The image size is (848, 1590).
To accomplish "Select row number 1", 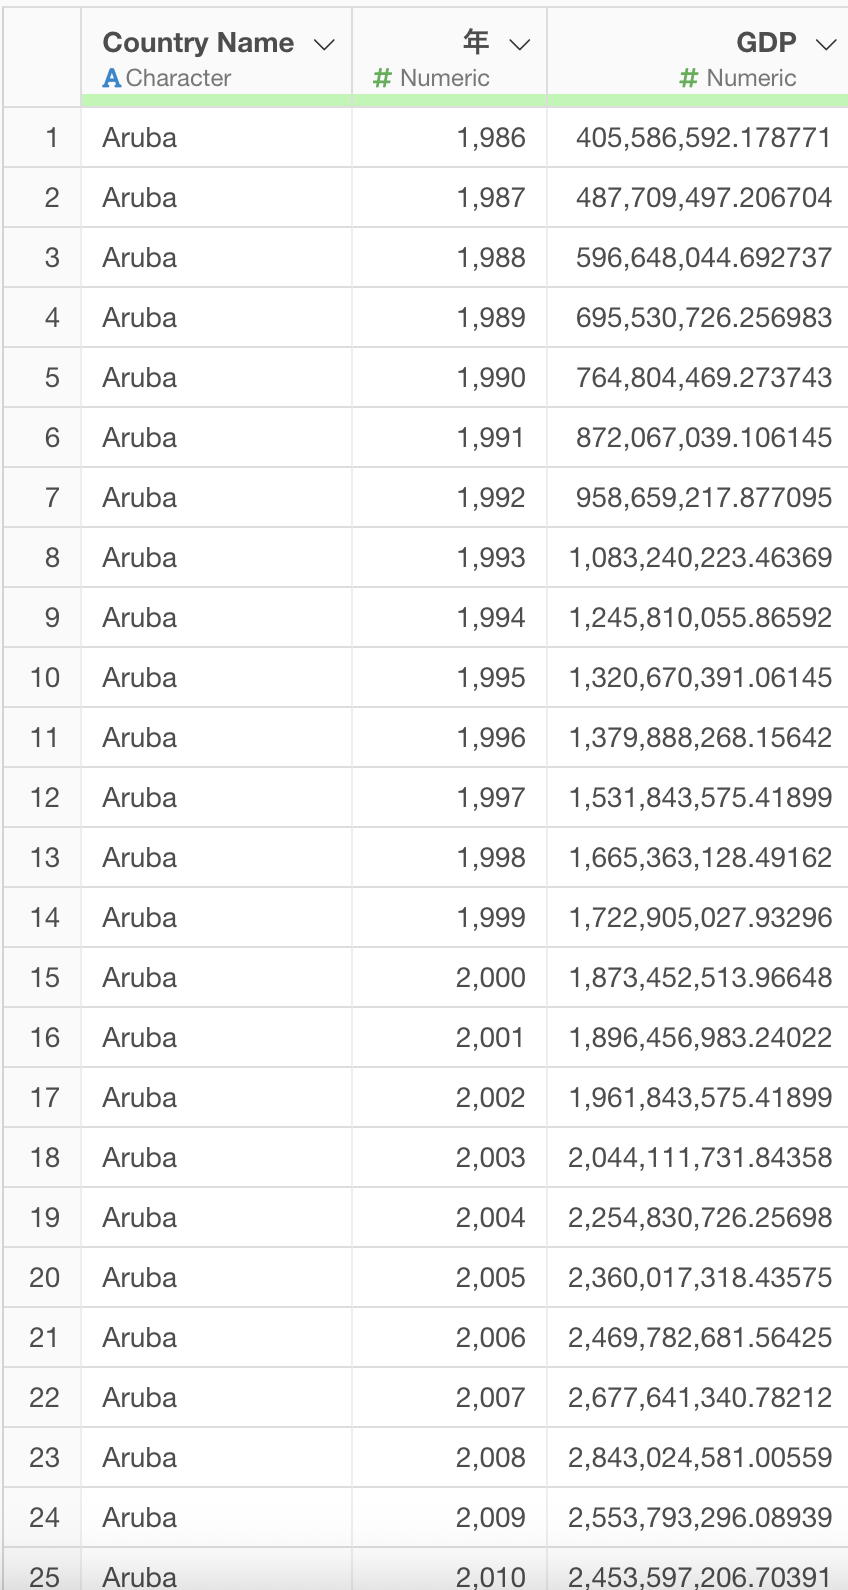I will pyautogui.click(x=52, y=137).
